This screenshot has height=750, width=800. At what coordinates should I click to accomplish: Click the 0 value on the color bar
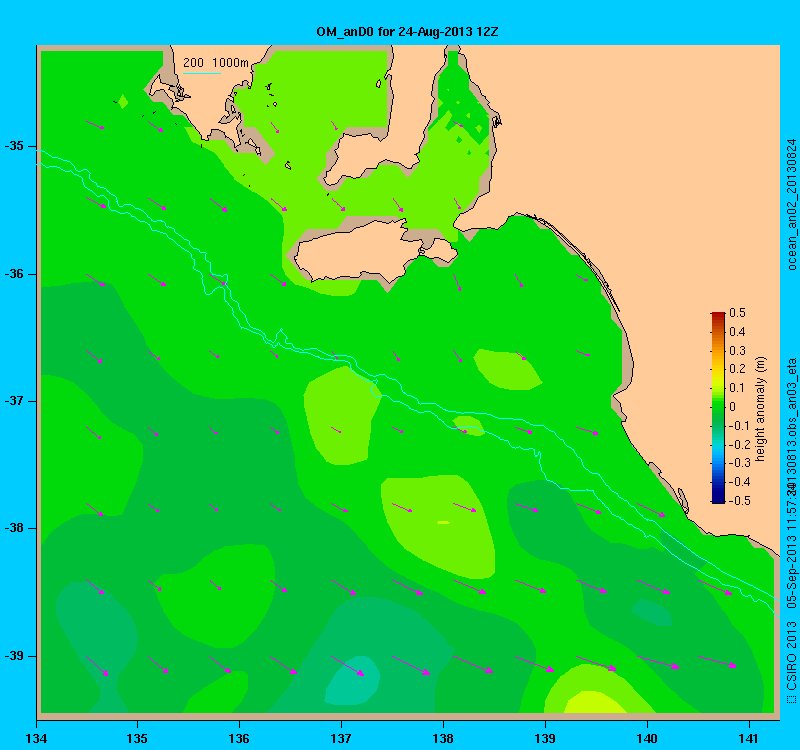[733, 407]
